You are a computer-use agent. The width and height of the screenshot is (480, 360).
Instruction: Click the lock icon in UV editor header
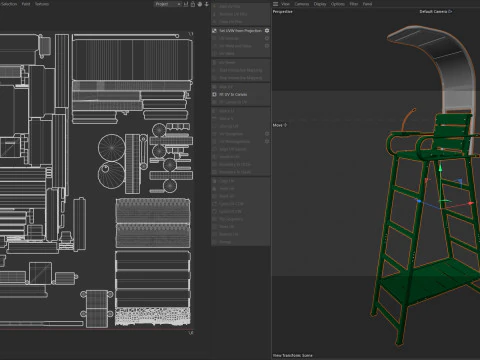click(193, 4)
